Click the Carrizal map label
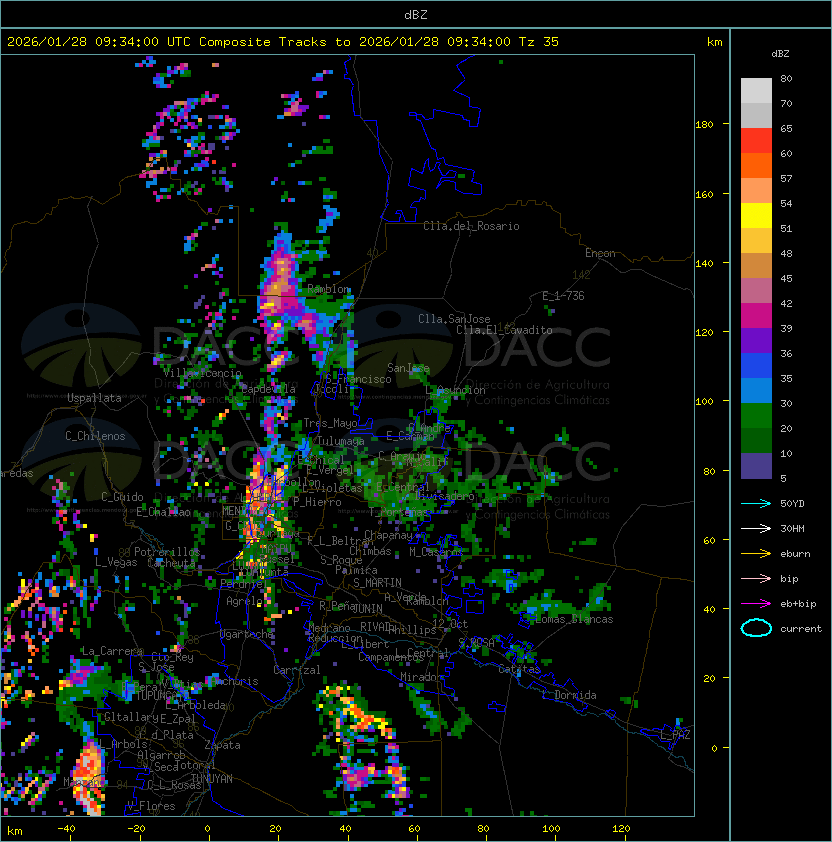 [x=296, y=670]
